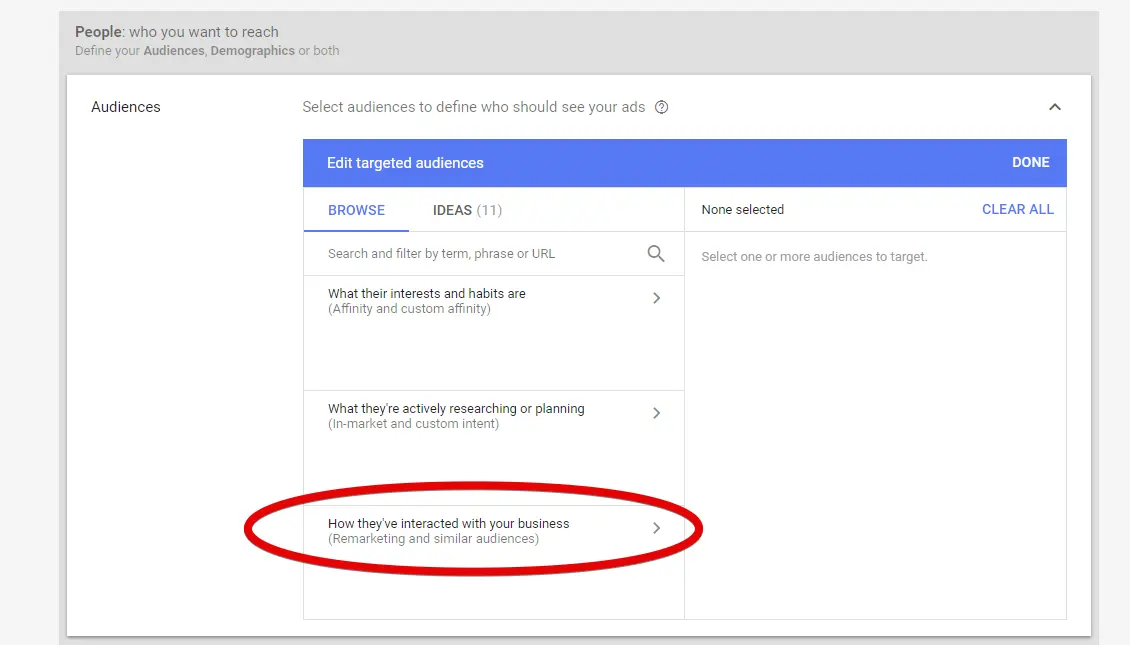Viewport: 1130px width, 645px height.
Task: Collapse the Audiences section with top chevron
Action: 1054,107
